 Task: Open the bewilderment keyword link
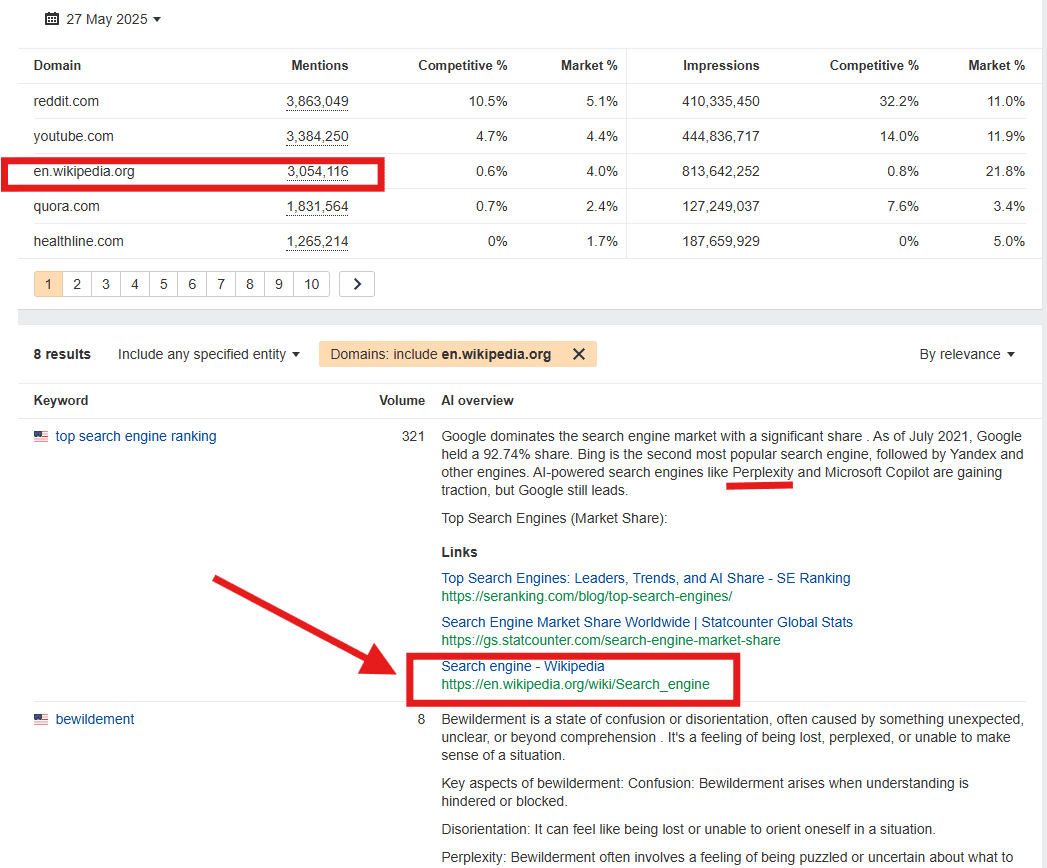point(95,720)
